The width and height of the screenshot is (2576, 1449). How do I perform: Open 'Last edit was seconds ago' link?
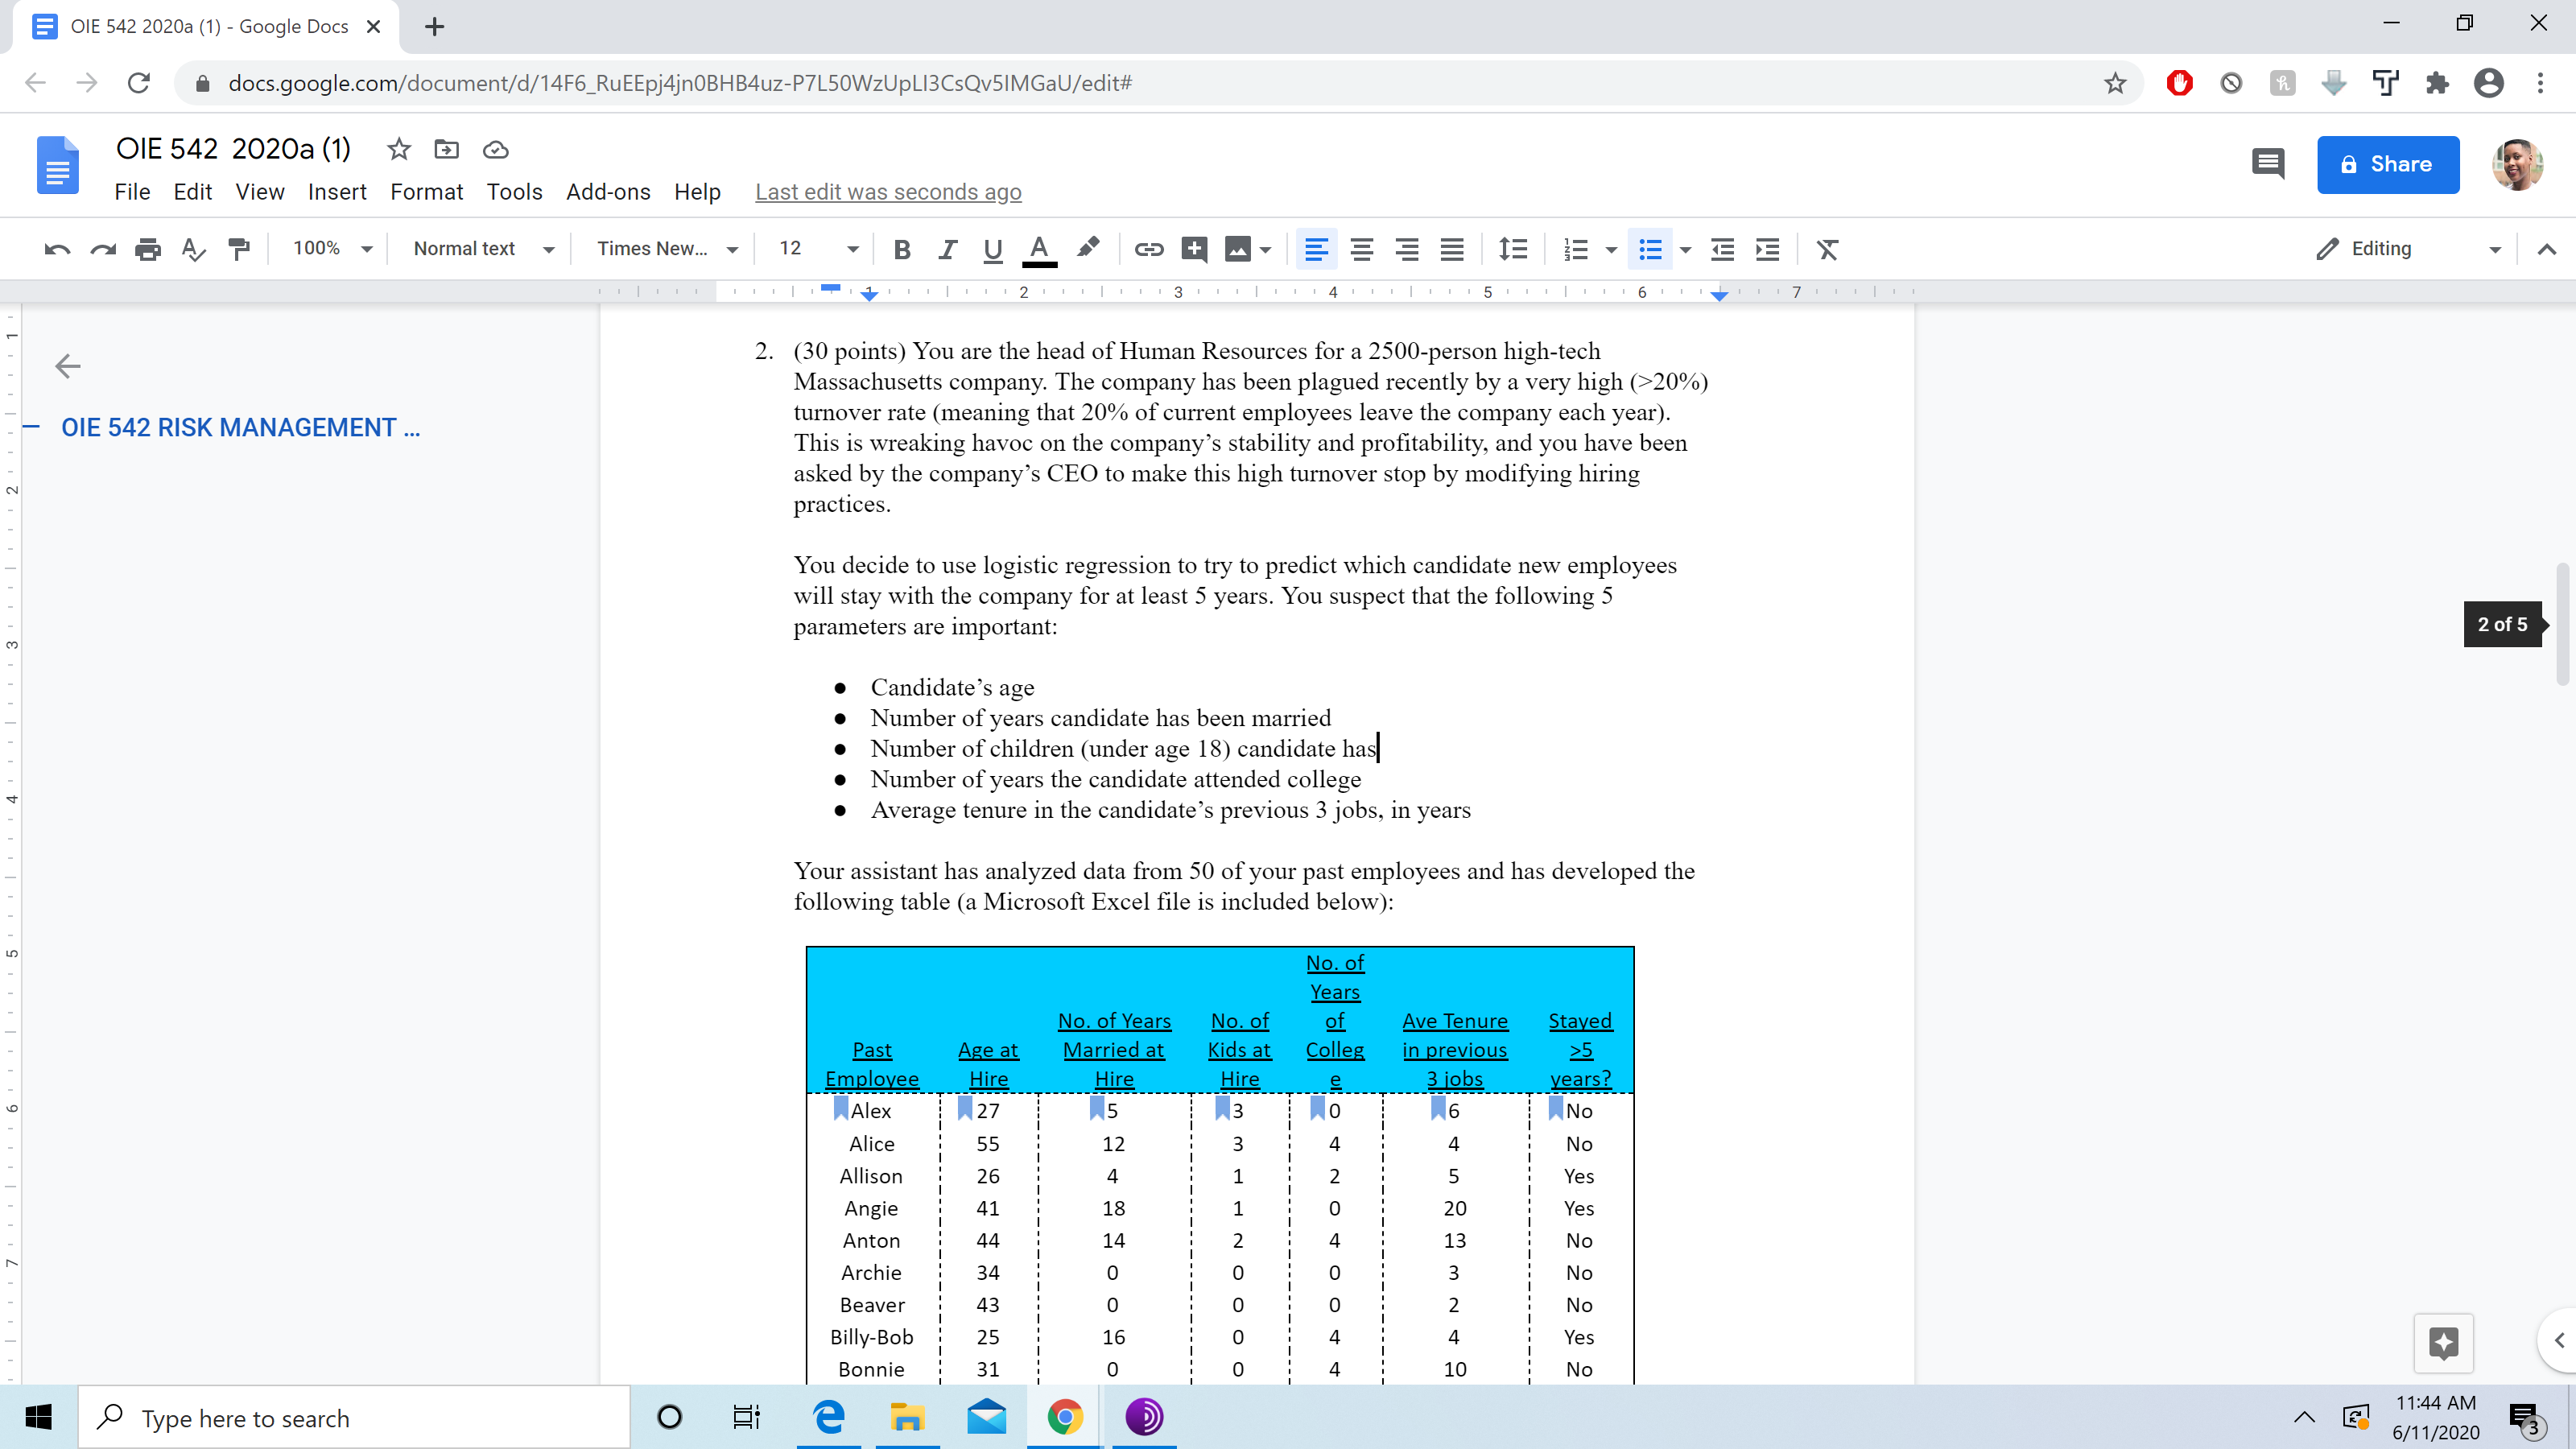[x=888, y=192]
